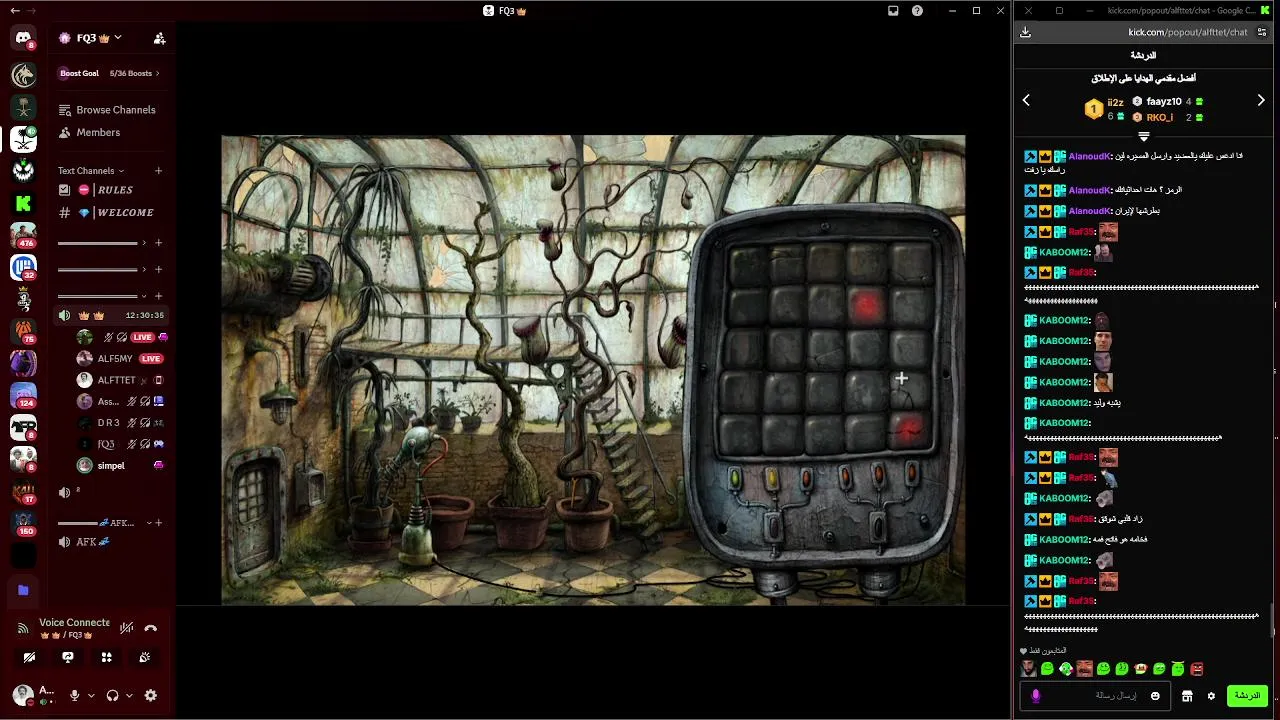Viewport: 1280px width, 720px height.
Task: Open the FQ3 server dropdown menu
Action: tap(91, 38)
